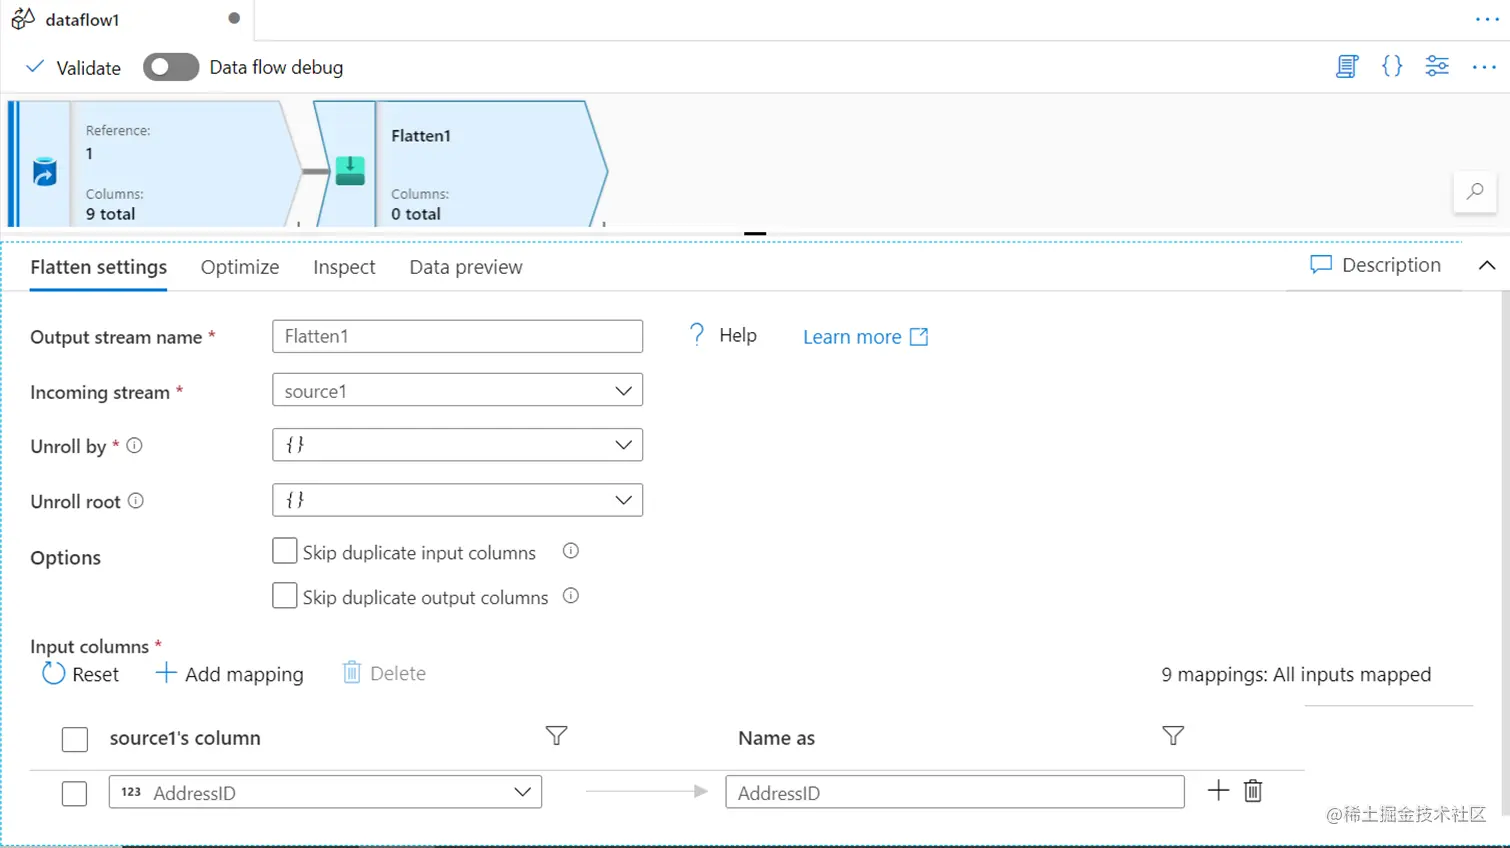The width and height of the screenshot is (1510, 848).
Task: Click the '9 total' columns text
Action: pyautogui.click(x=110, y=214)
